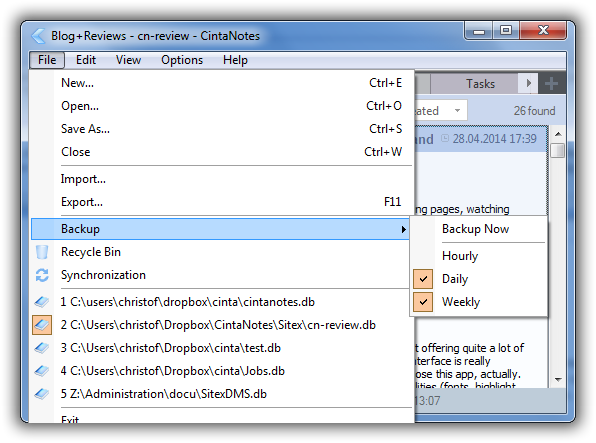The height and width of the screenshot is (443, 596).
Task: Open the View menu
Action: tap(128, 60)
